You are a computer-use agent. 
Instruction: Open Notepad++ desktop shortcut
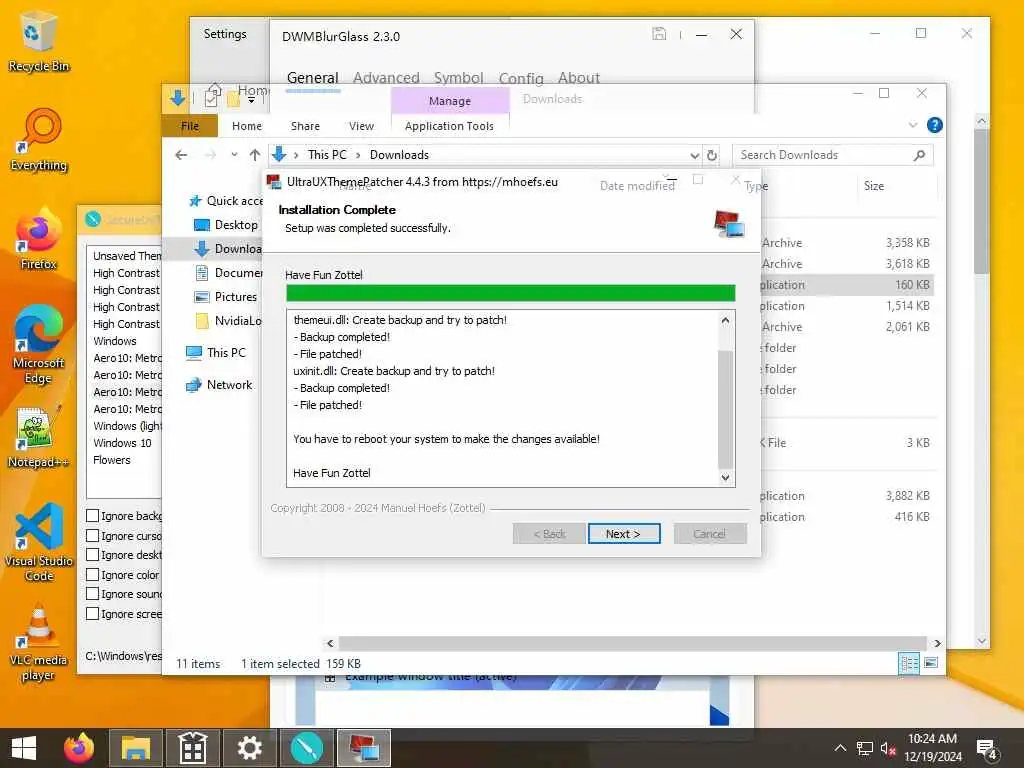coord(39,437)
